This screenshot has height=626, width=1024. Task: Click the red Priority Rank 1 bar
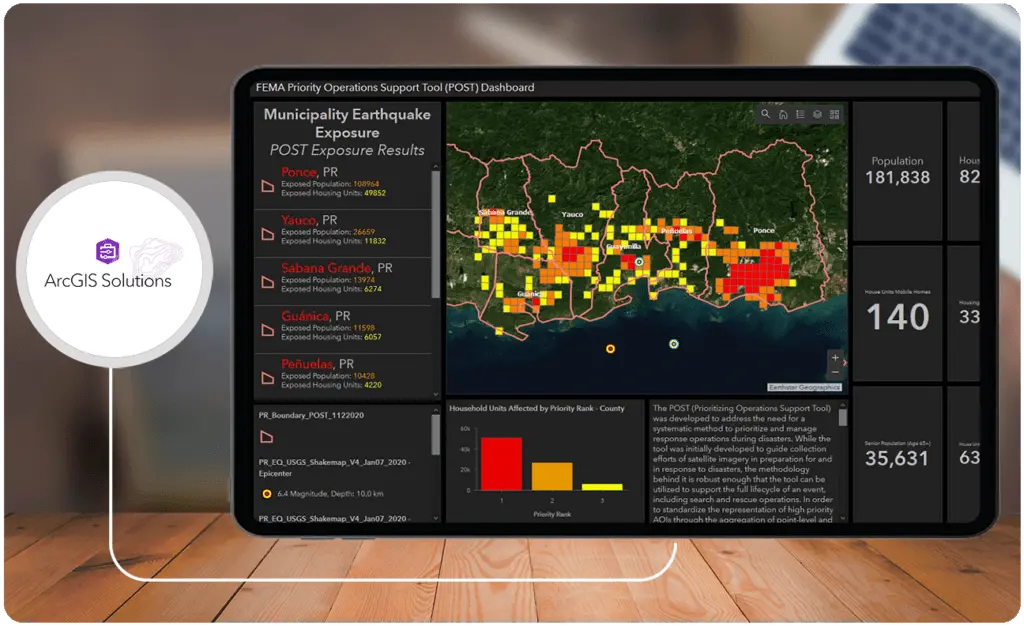click(x=502, y=463)
